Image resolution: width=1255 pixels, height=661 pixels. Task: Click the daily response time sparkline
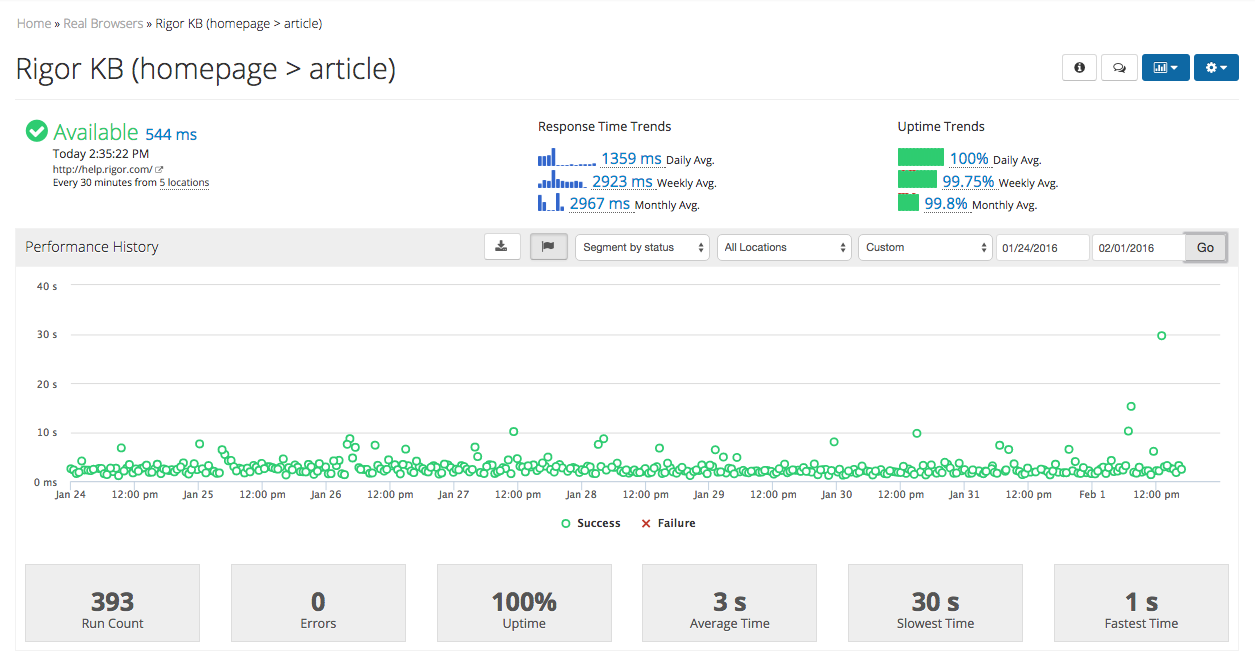click(x=567, y=158)
